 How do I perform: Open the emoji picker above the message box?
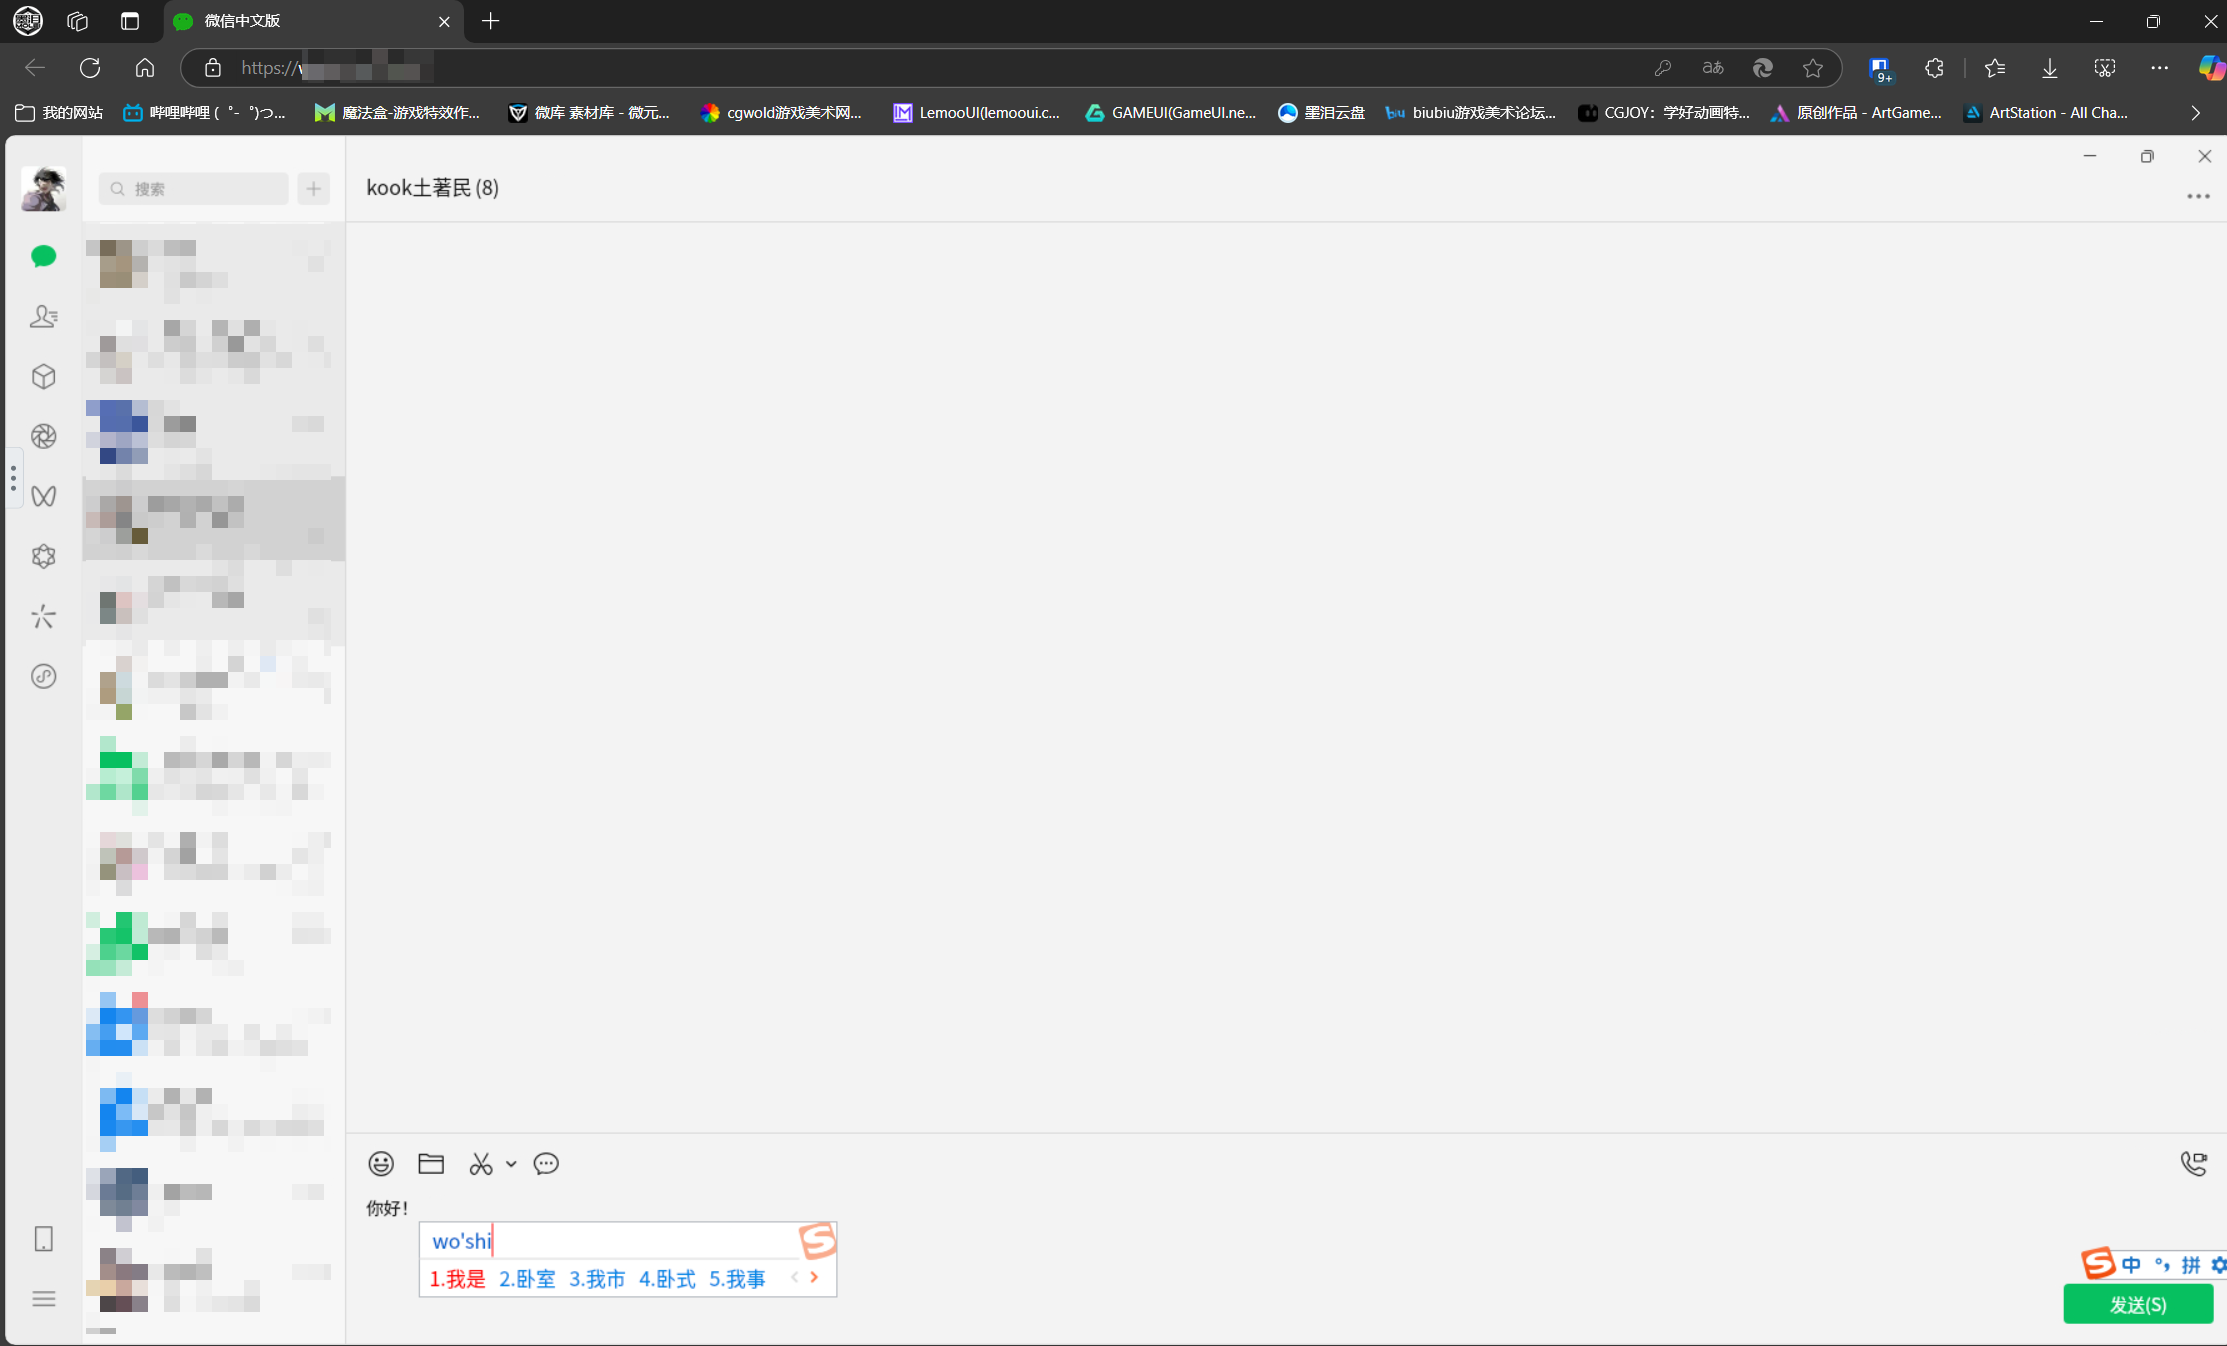click(x=381, y=1163)
